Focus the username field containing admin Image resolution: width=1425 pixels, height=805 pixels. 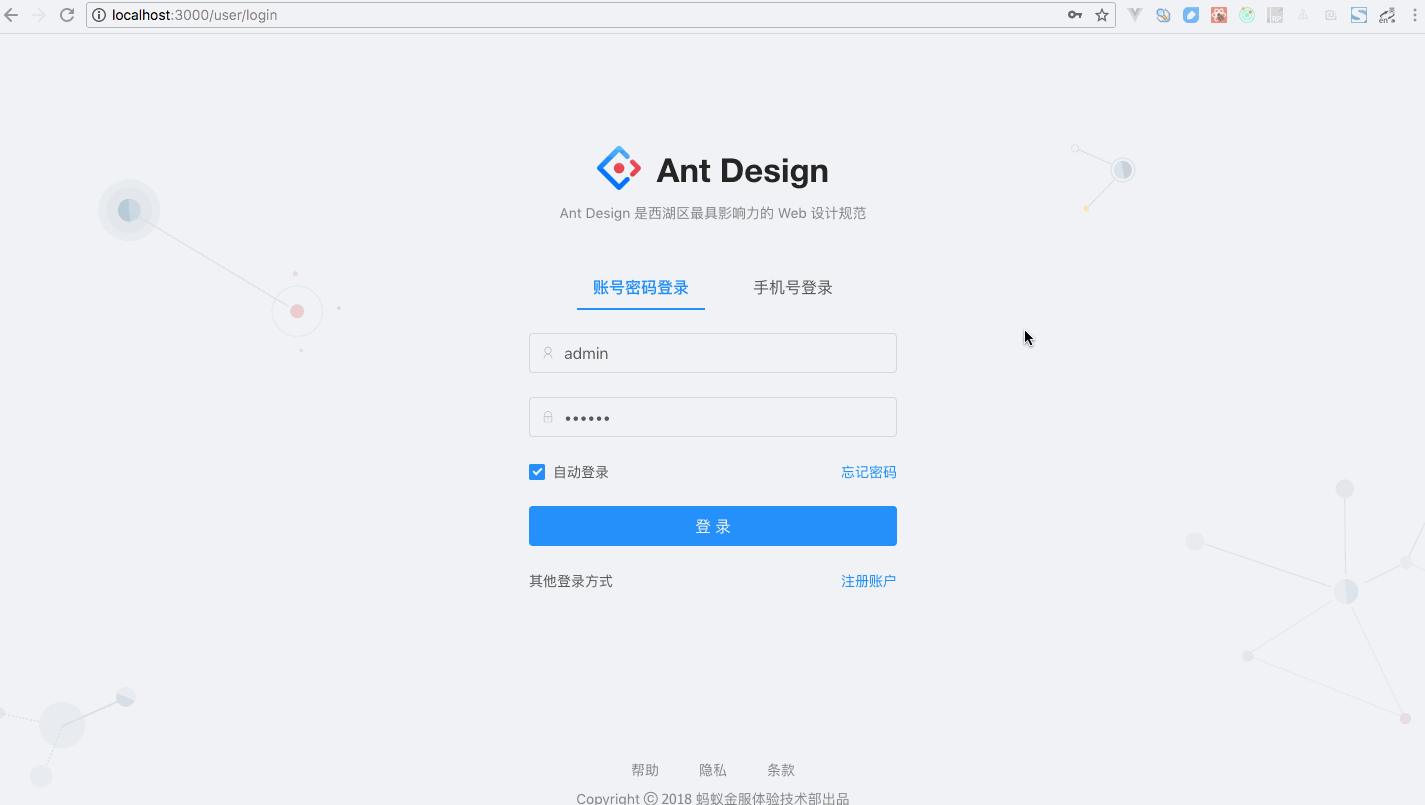713,353
